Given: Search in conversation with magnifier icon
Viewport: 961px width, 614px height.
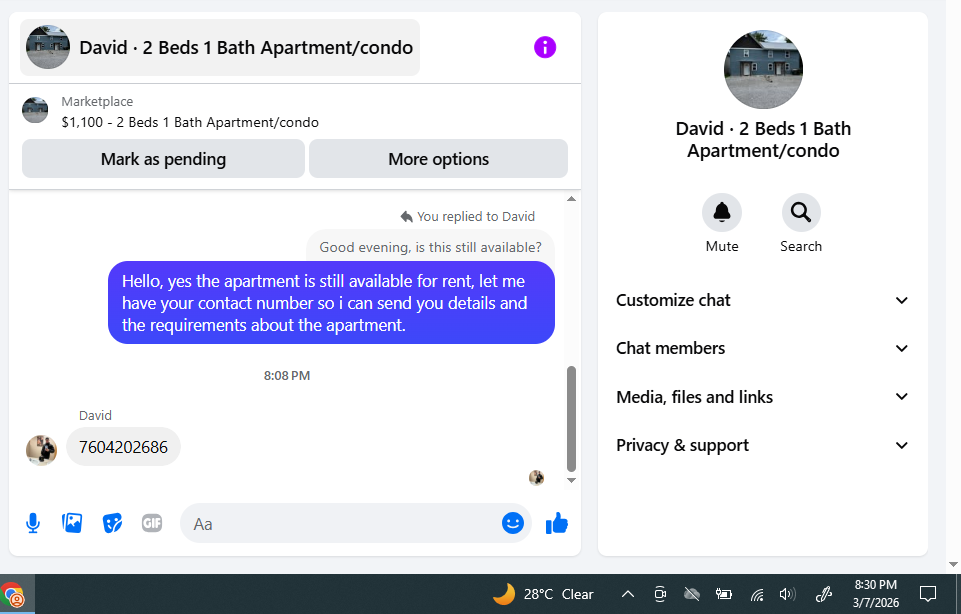Looking at the screenshot, I should tap(800, 213).
